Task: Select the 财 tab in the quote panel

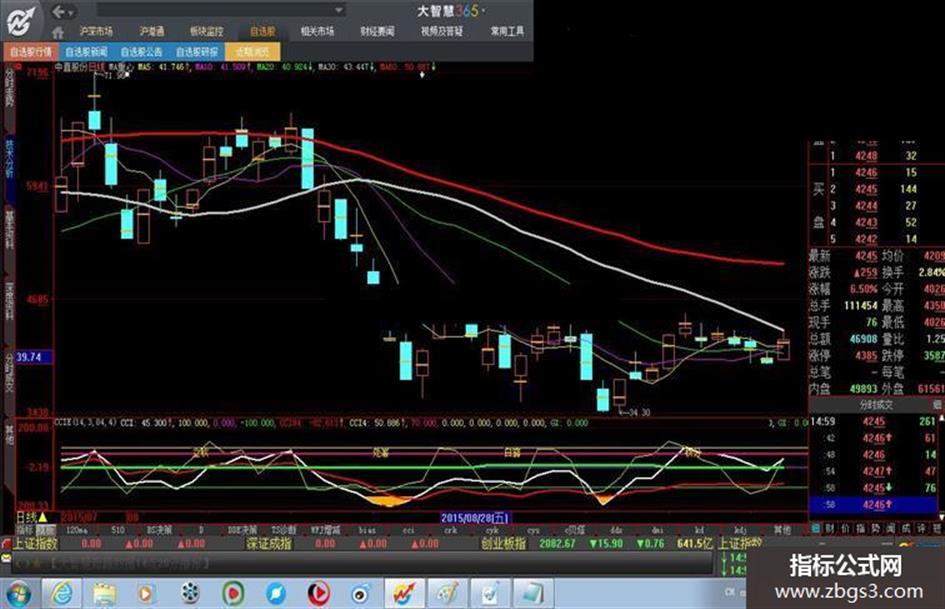Action: point(830,528)
